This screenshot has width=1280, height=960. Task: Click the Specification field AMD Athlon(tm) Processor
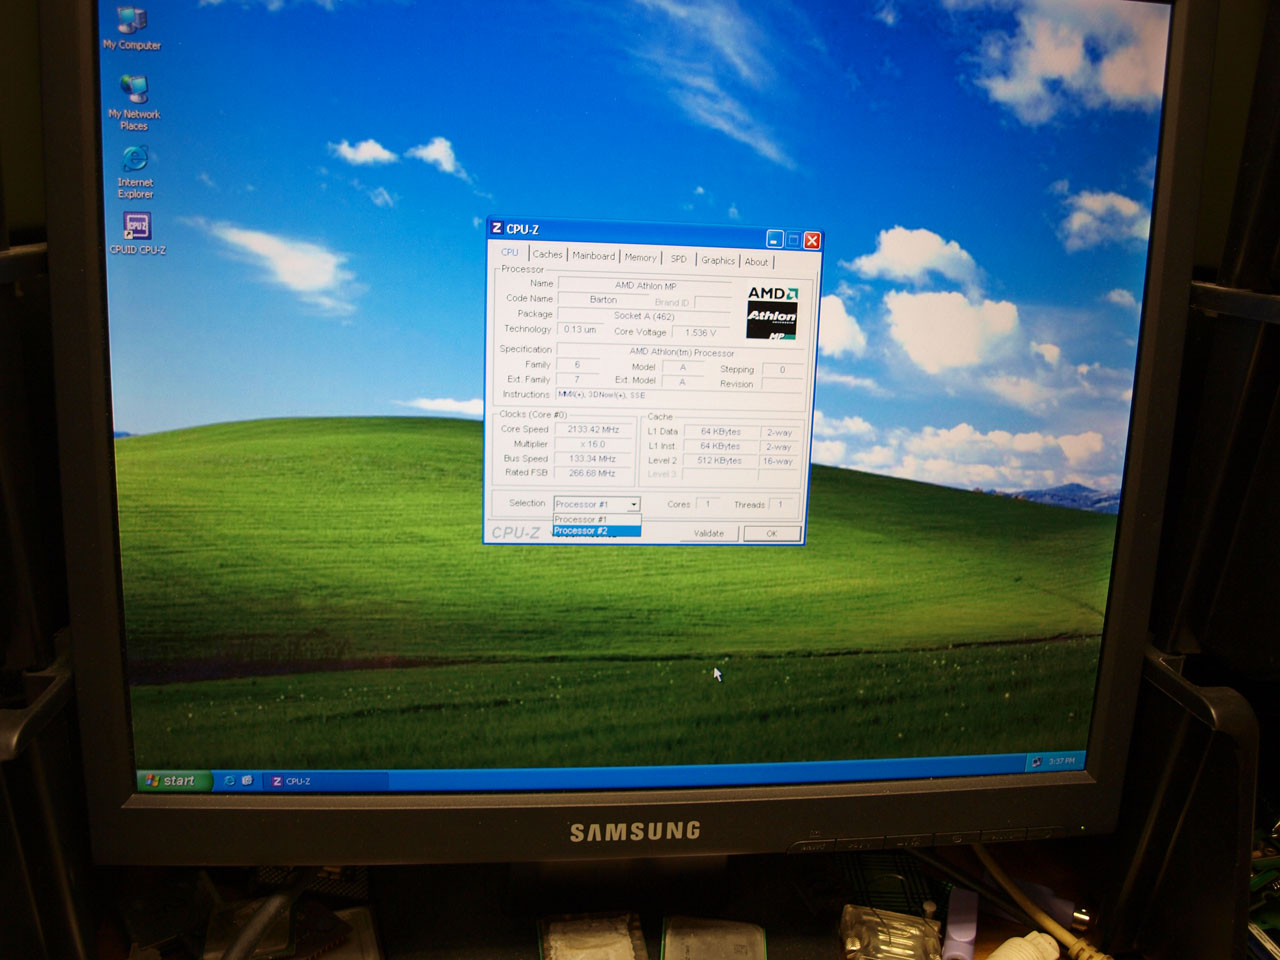tap(681, 352)
